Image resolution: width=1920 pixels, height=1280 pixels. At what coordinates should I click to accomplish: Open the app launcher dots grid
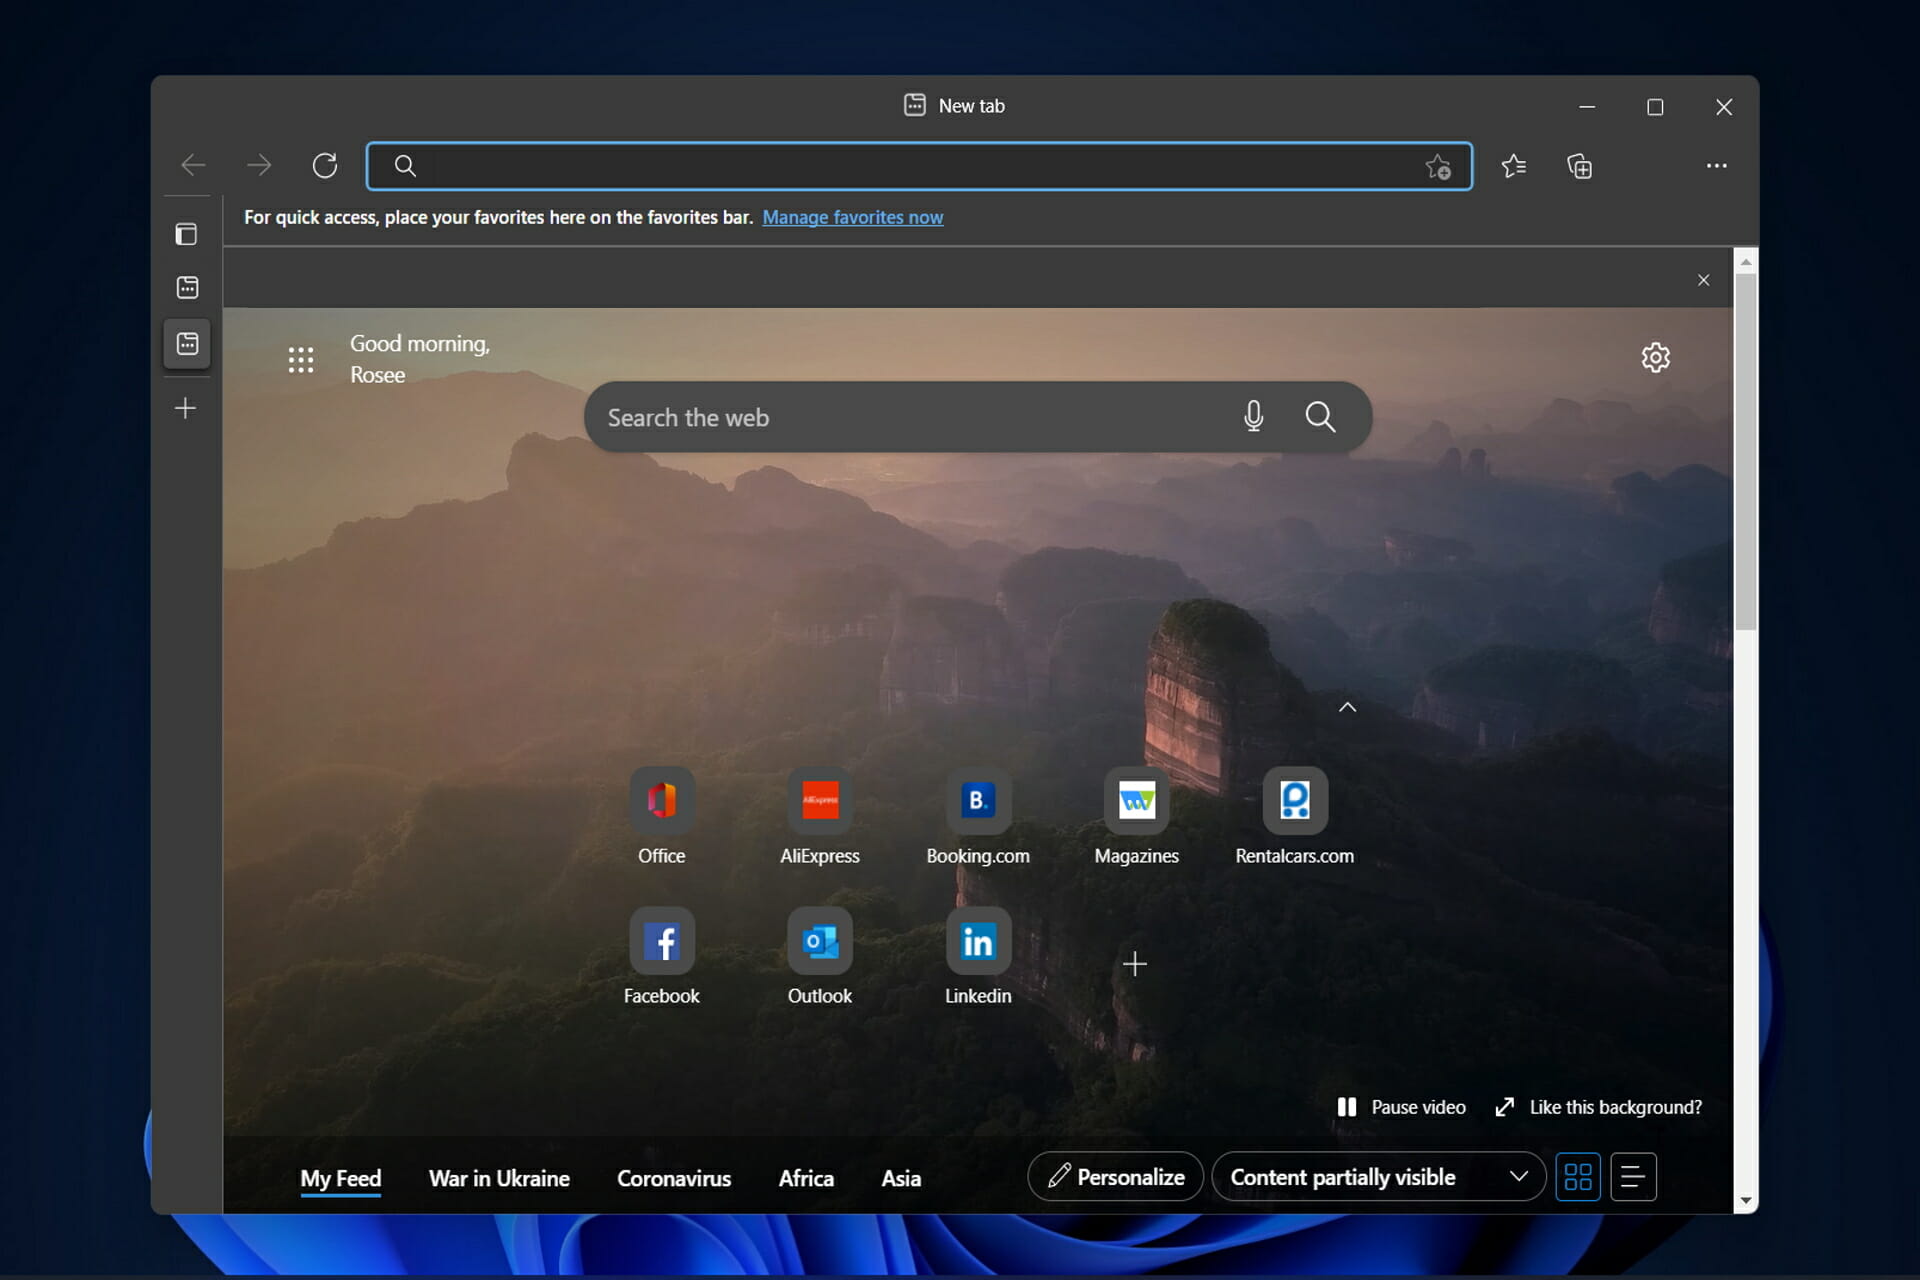(301, 360)
